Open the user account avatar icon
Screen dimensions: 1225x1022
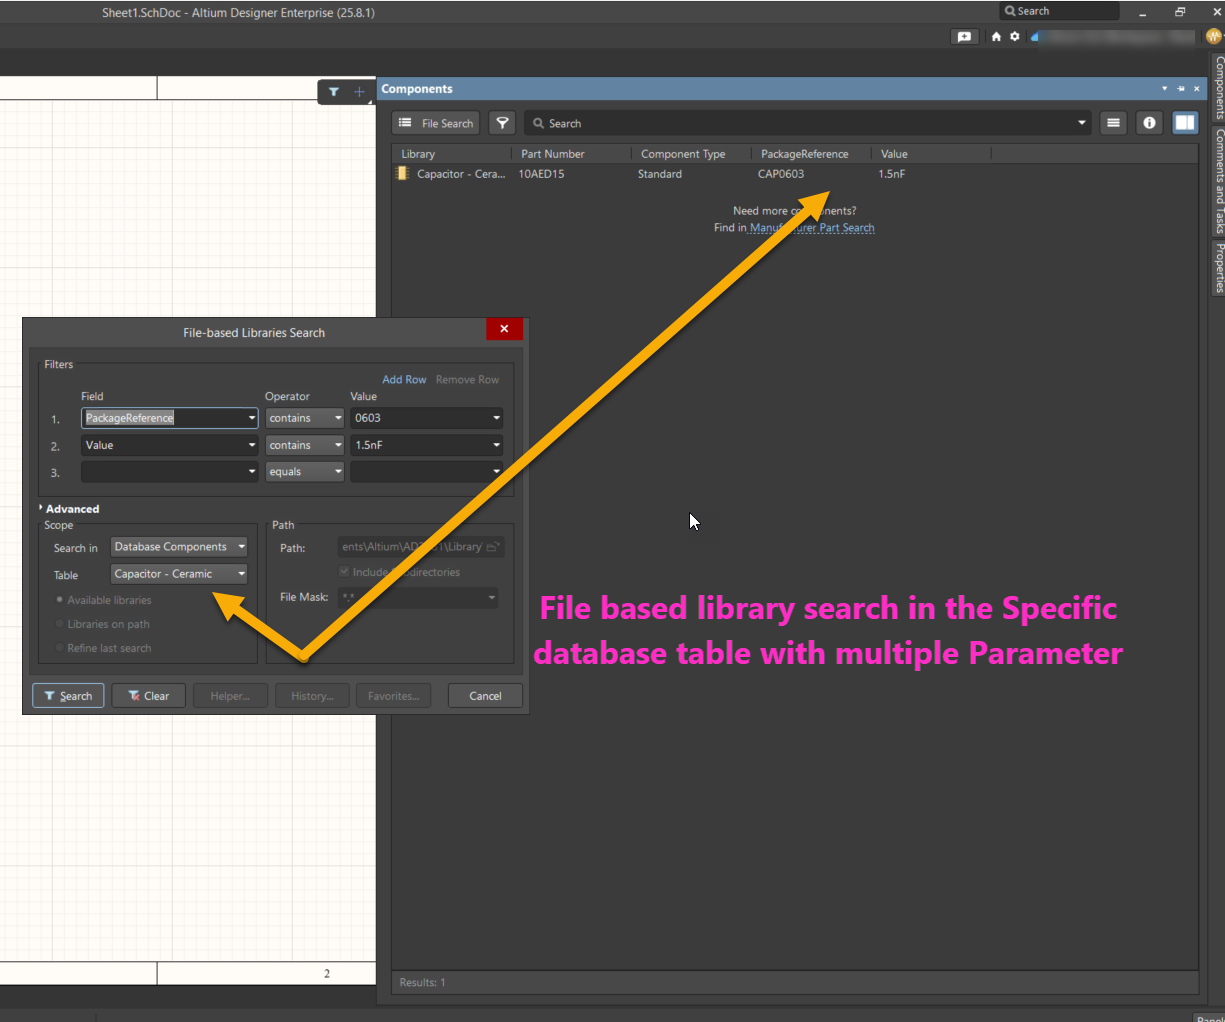tap(1214, 36)
